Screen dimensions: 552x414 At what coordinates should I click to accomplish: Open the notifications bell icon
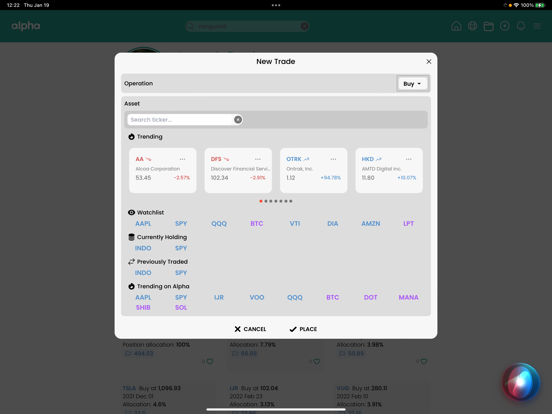[x=521, y=26]
